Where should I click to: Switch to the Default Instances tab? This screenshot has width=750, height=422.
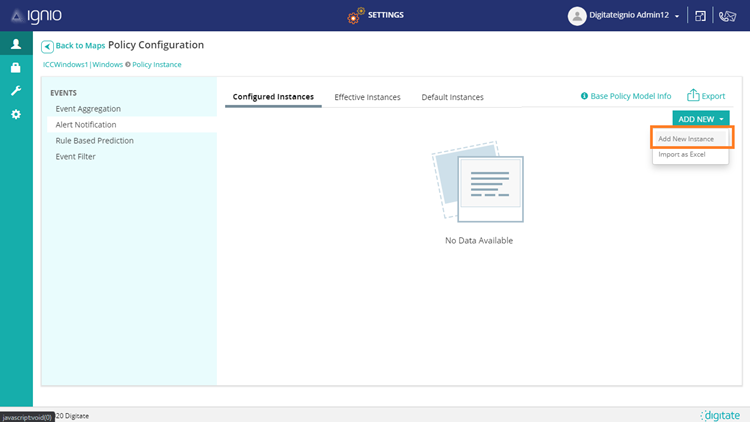tap(452, 97)
